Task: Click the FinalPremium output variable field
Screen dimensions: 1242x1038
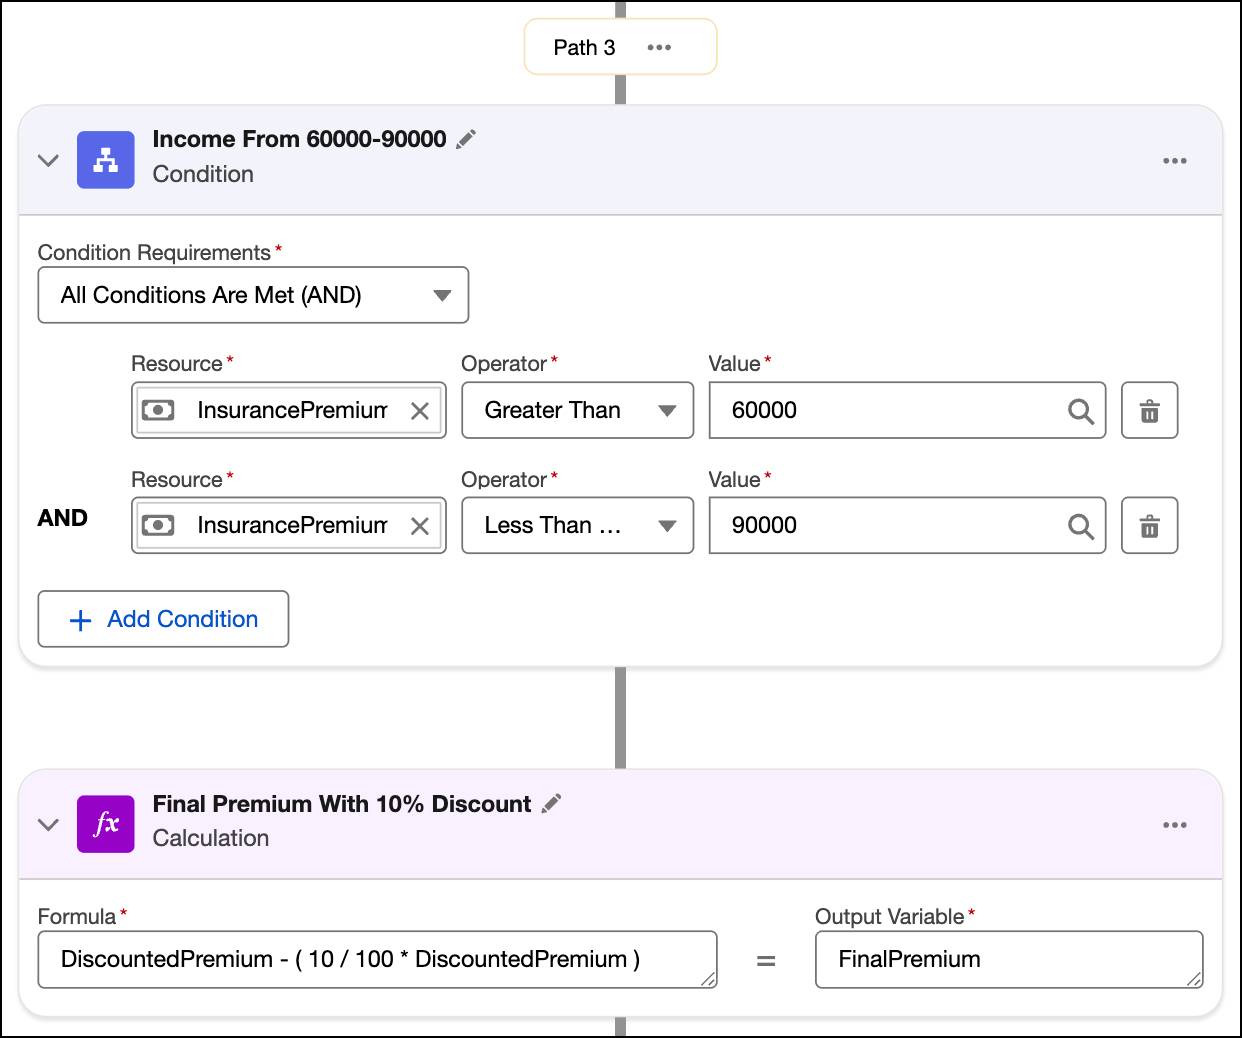Action: tap(1009, 960)
